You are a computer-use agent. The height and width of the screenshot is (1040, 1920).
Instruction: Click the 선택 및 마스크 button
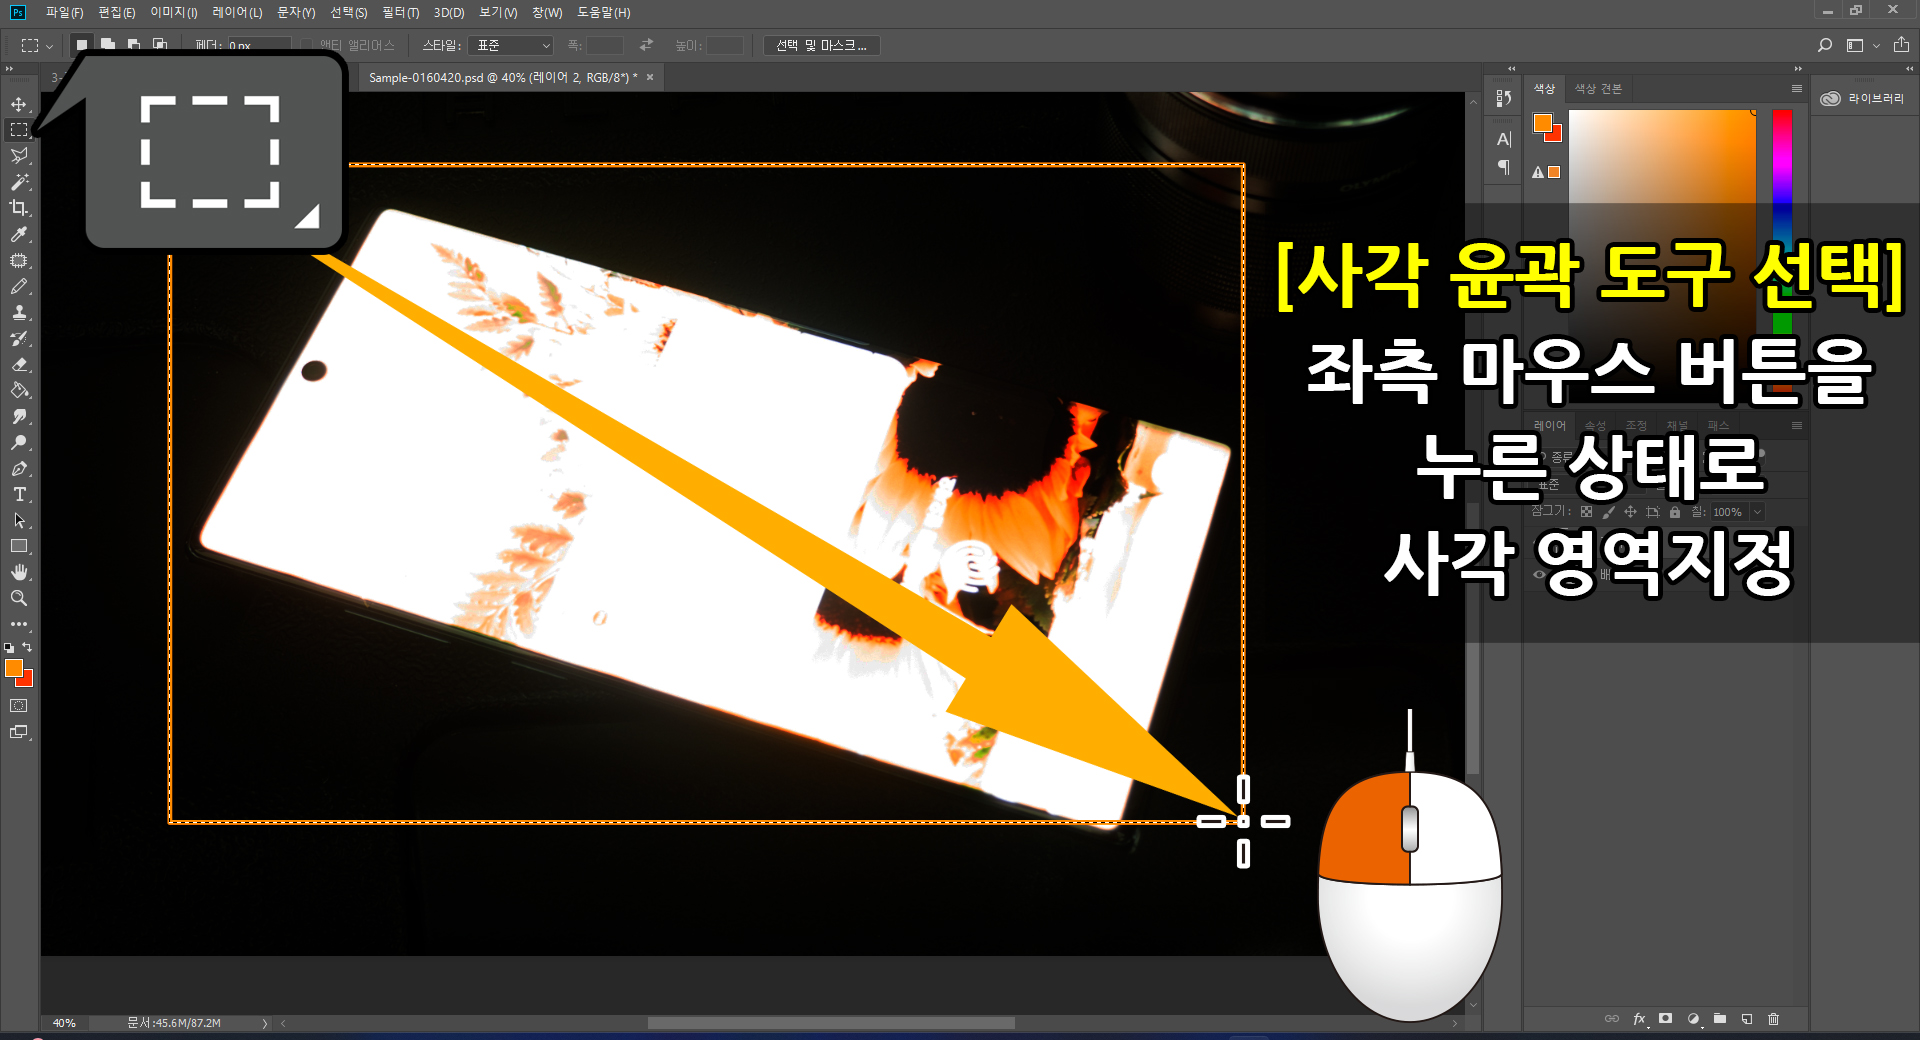coord(821,46)
